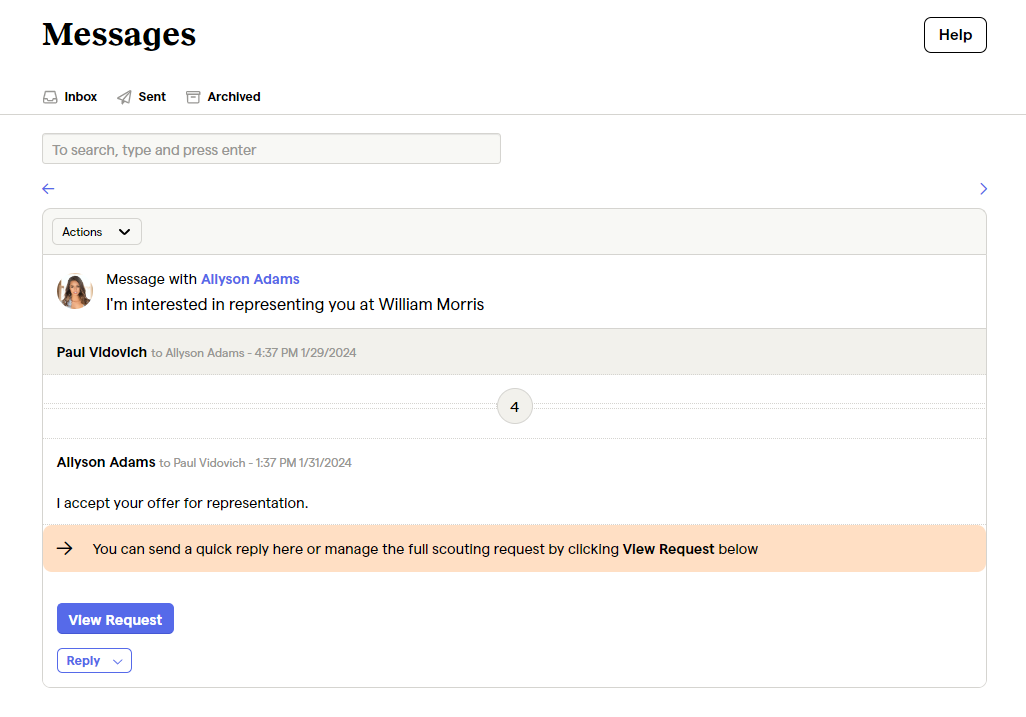Click the Reply button label
Image resolution: width=1026 pixels, height=717 pixels.
coord(83,661)
